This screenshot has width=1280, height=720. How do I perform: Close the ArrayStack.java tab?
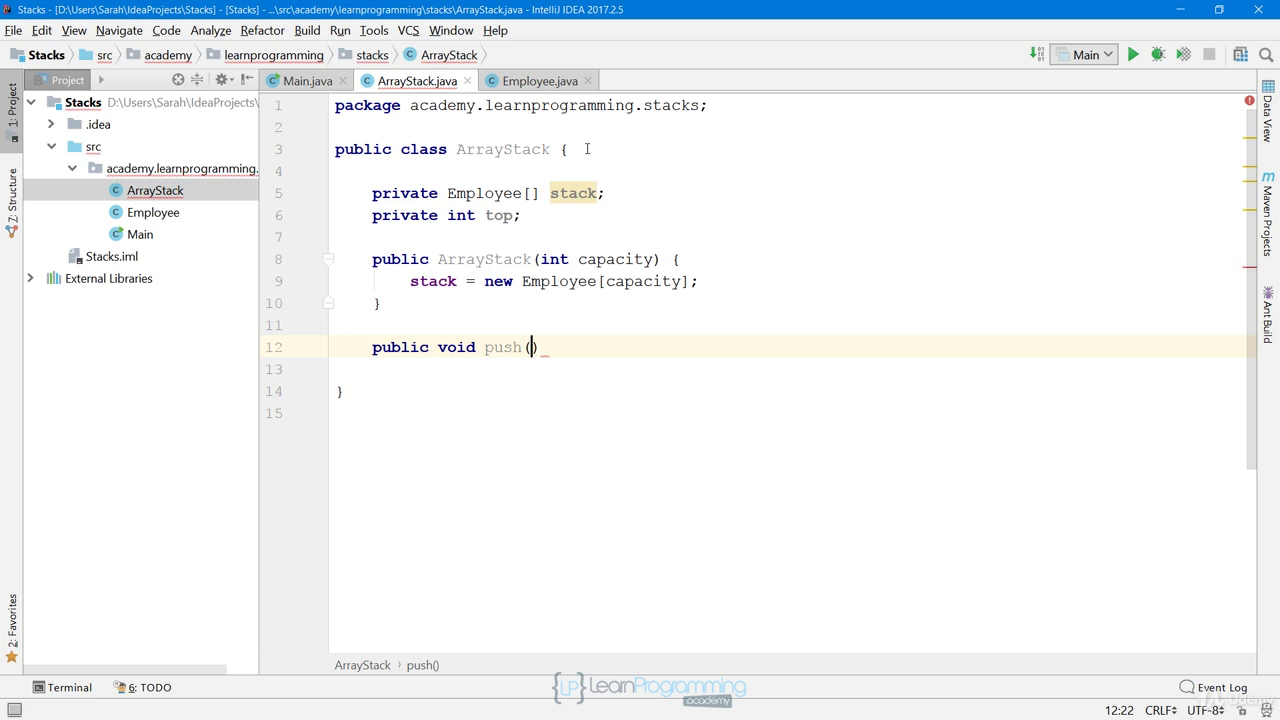(467, 81)
